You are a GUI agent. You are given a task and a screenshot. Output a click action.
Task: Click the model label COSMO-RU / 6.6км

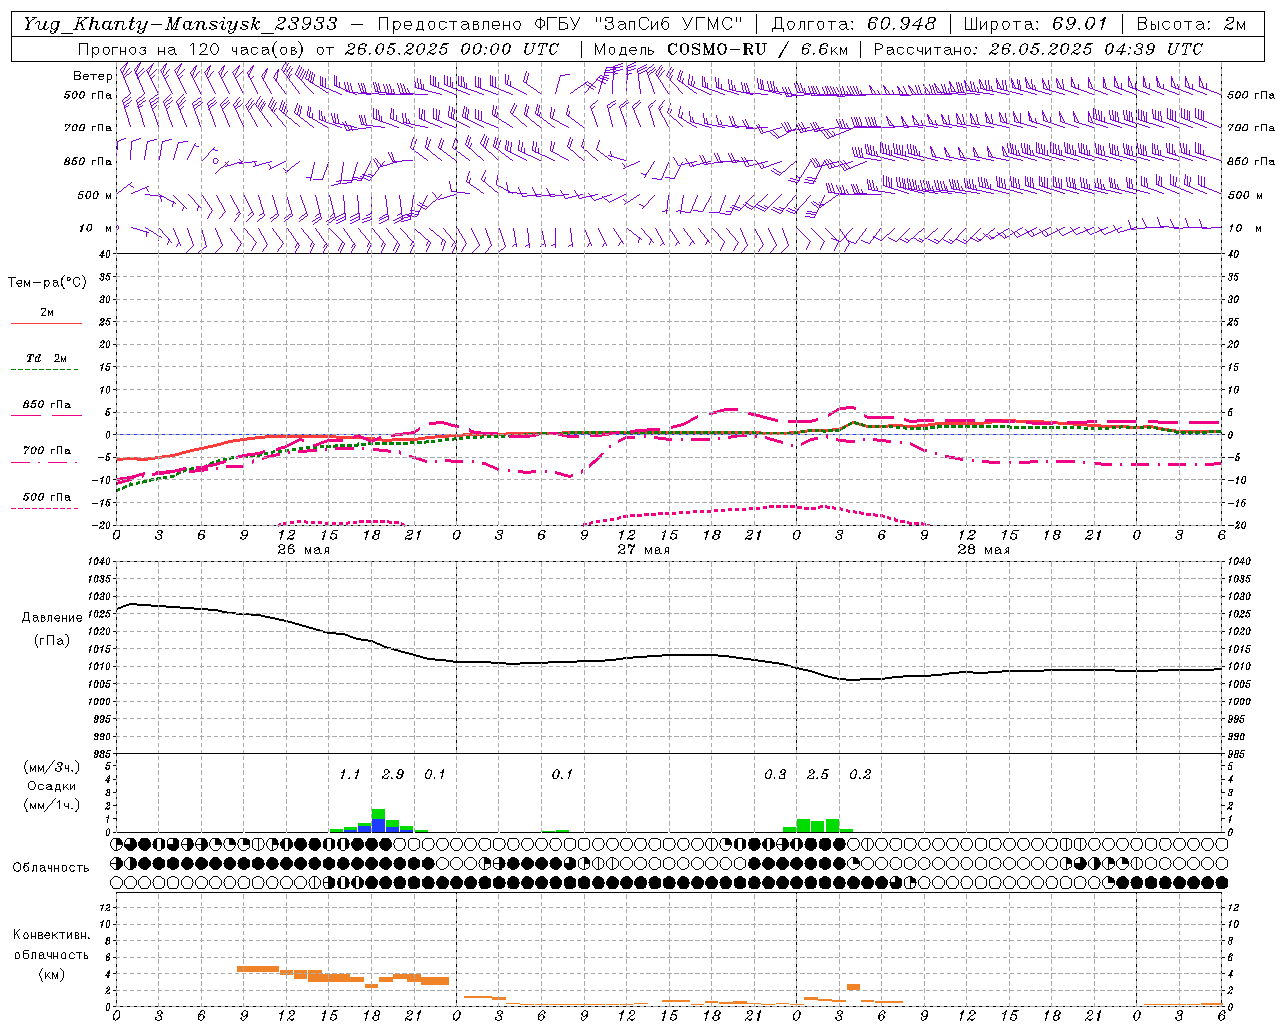pos(757,49)
